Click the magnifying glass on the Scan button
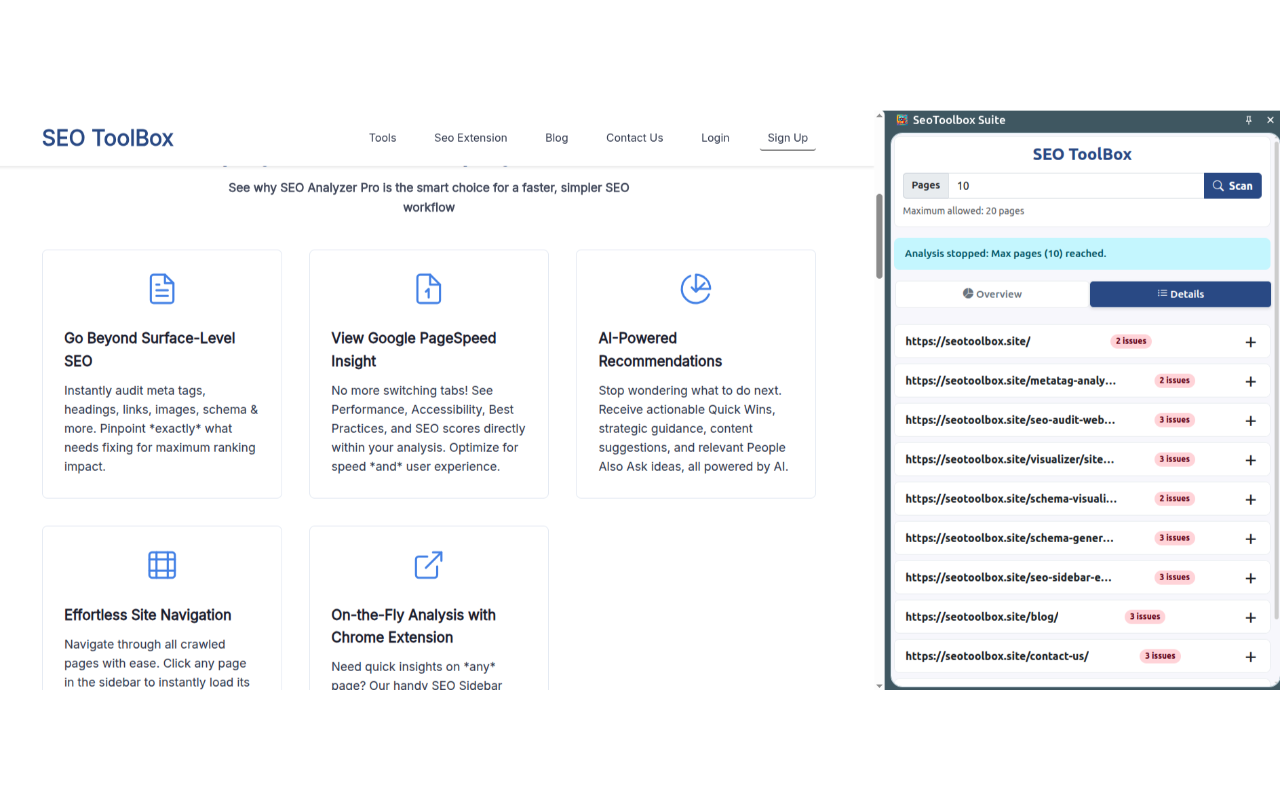Screen dimensions: 1280x800 1218,185
